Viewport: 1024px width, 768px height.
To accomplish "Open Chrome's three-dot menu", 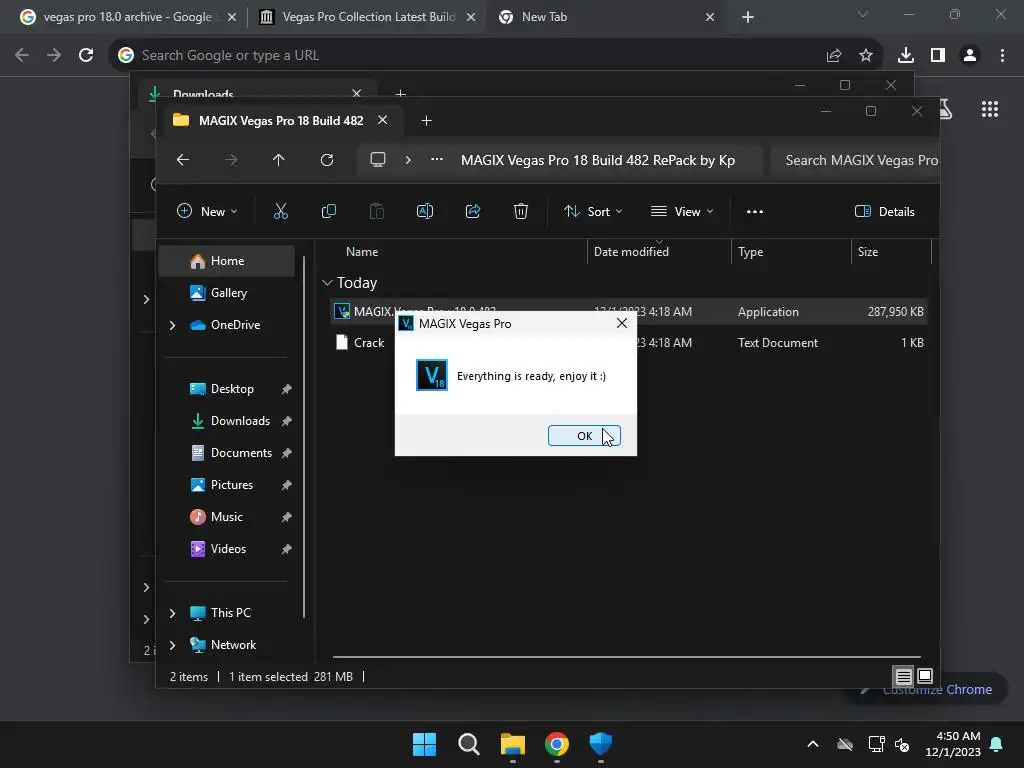I will [1002, 56].
